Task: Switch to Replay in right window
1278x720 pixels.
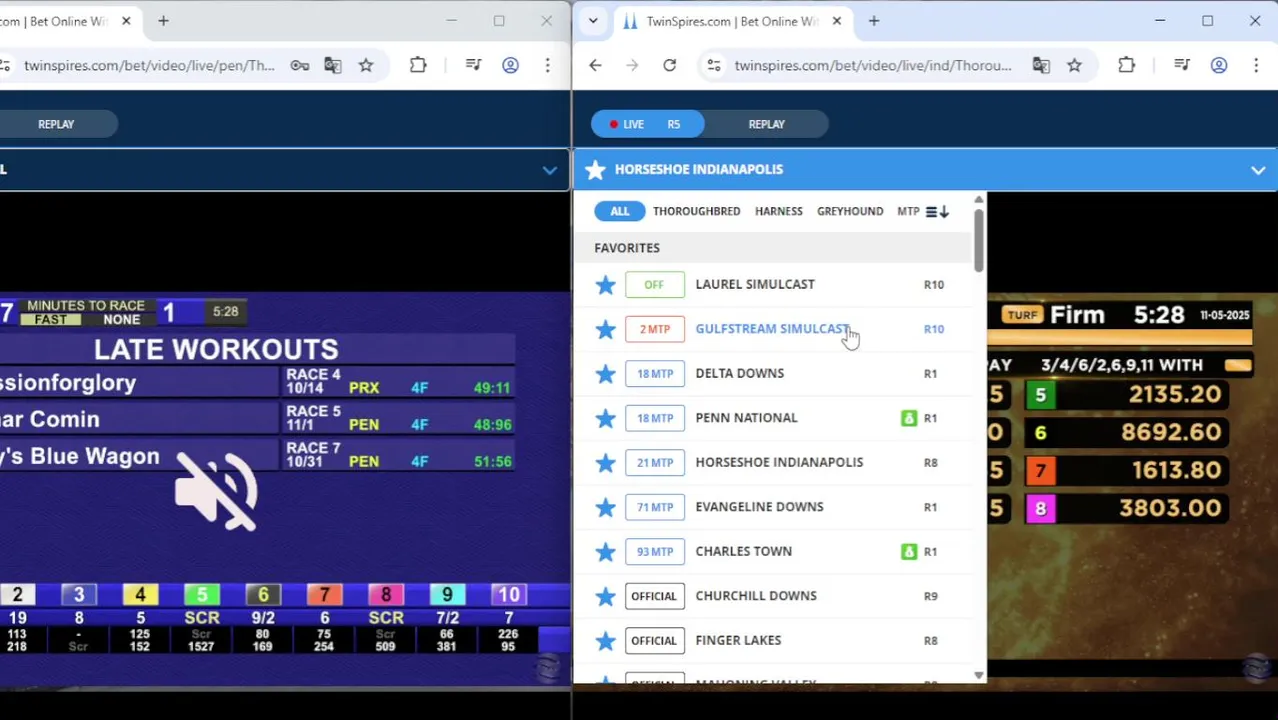Action: click(x=767, y=124)
